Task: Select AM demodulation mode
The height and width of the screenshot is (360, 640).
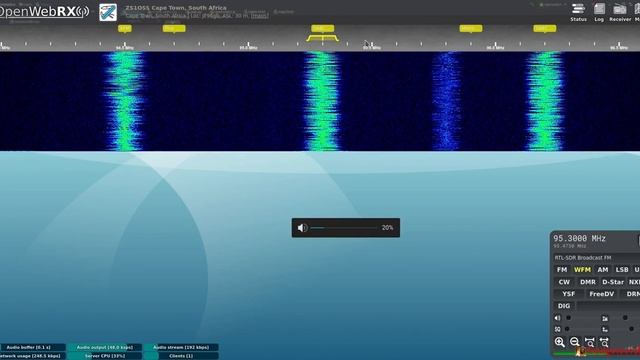Action: coord(603,270)
